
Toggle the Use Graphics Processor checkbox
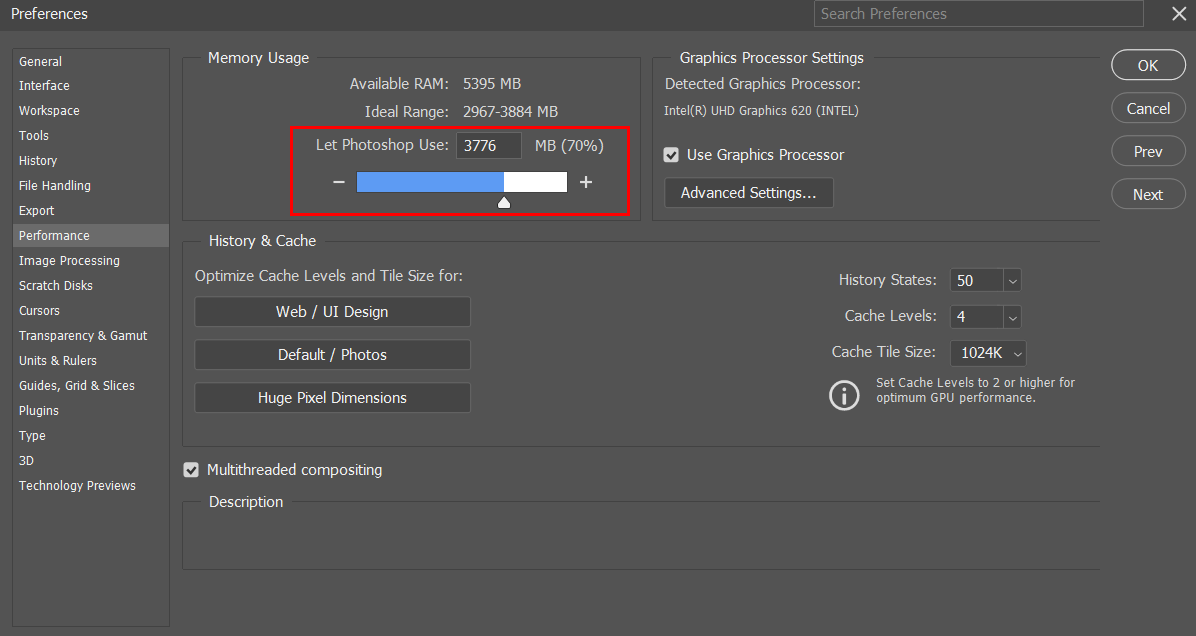pos(672,155)
